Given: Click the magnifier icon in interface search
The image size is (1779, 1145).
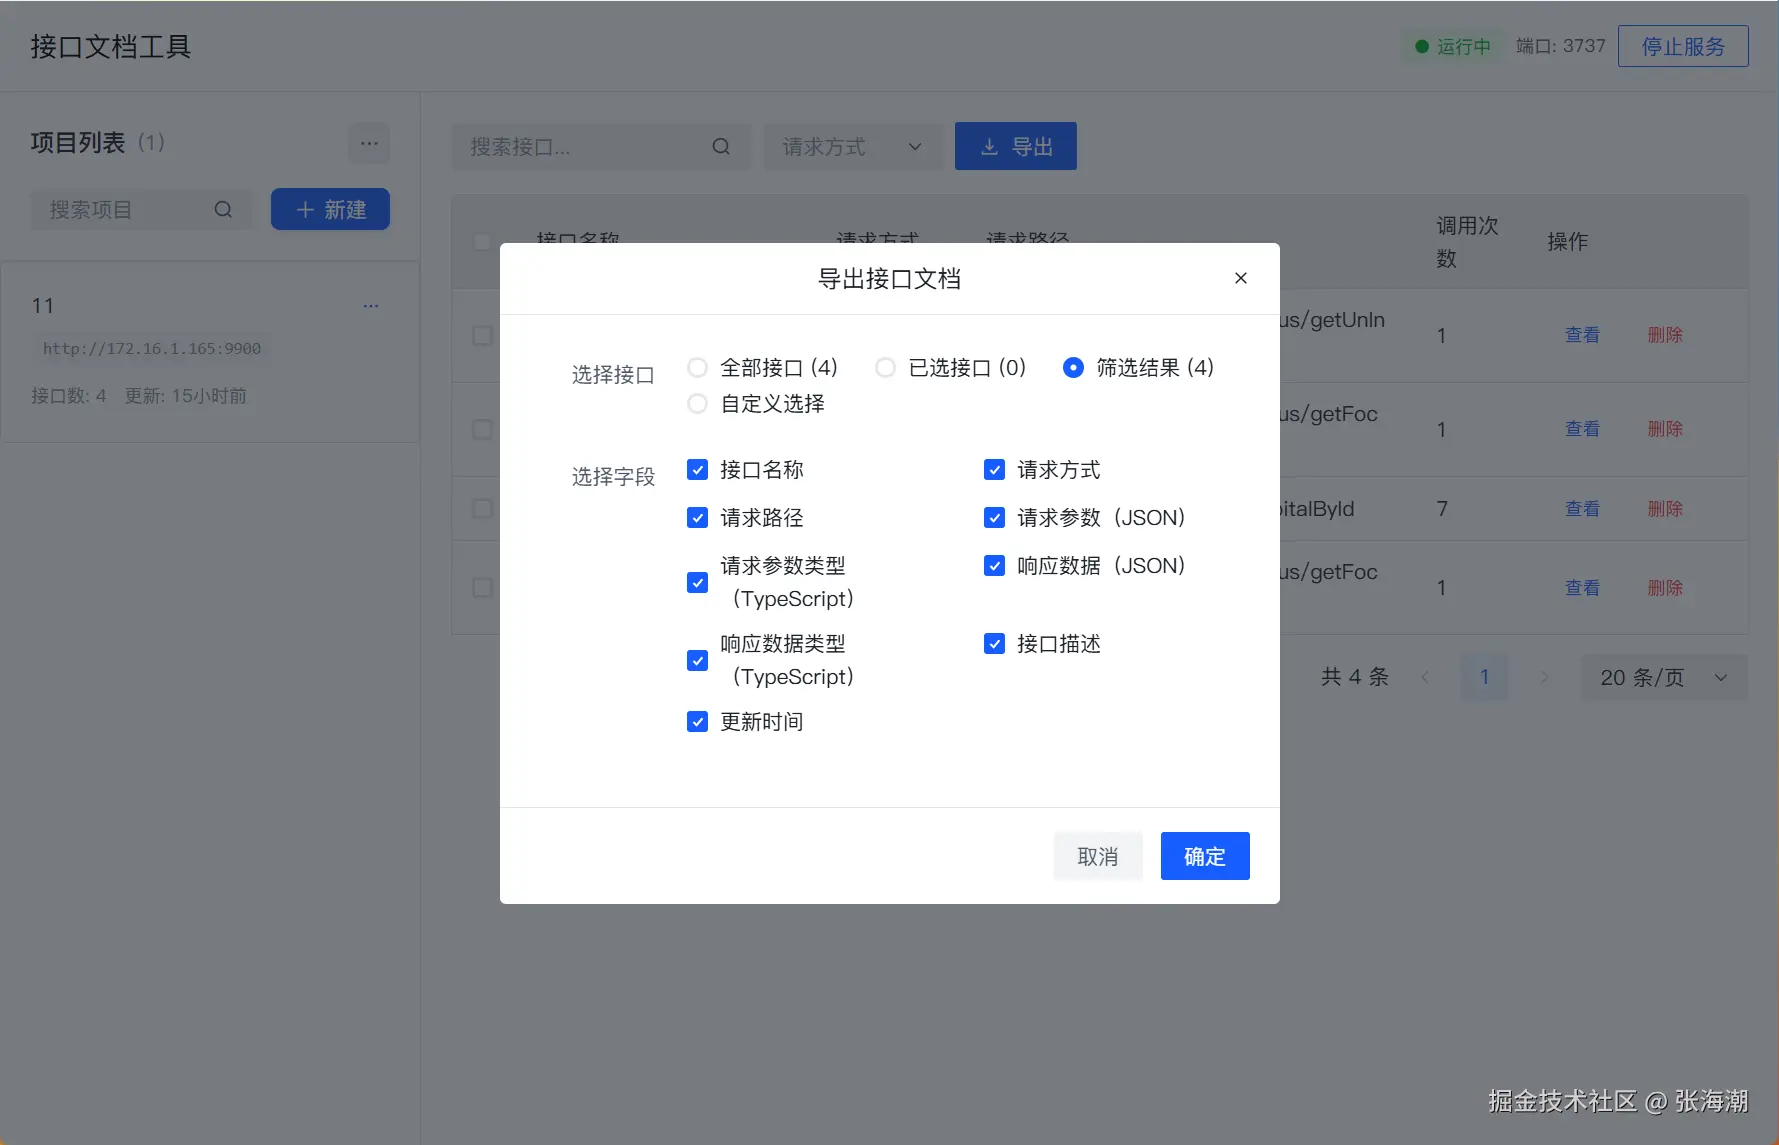Looking at the screenshot, I should pos(721,147).
